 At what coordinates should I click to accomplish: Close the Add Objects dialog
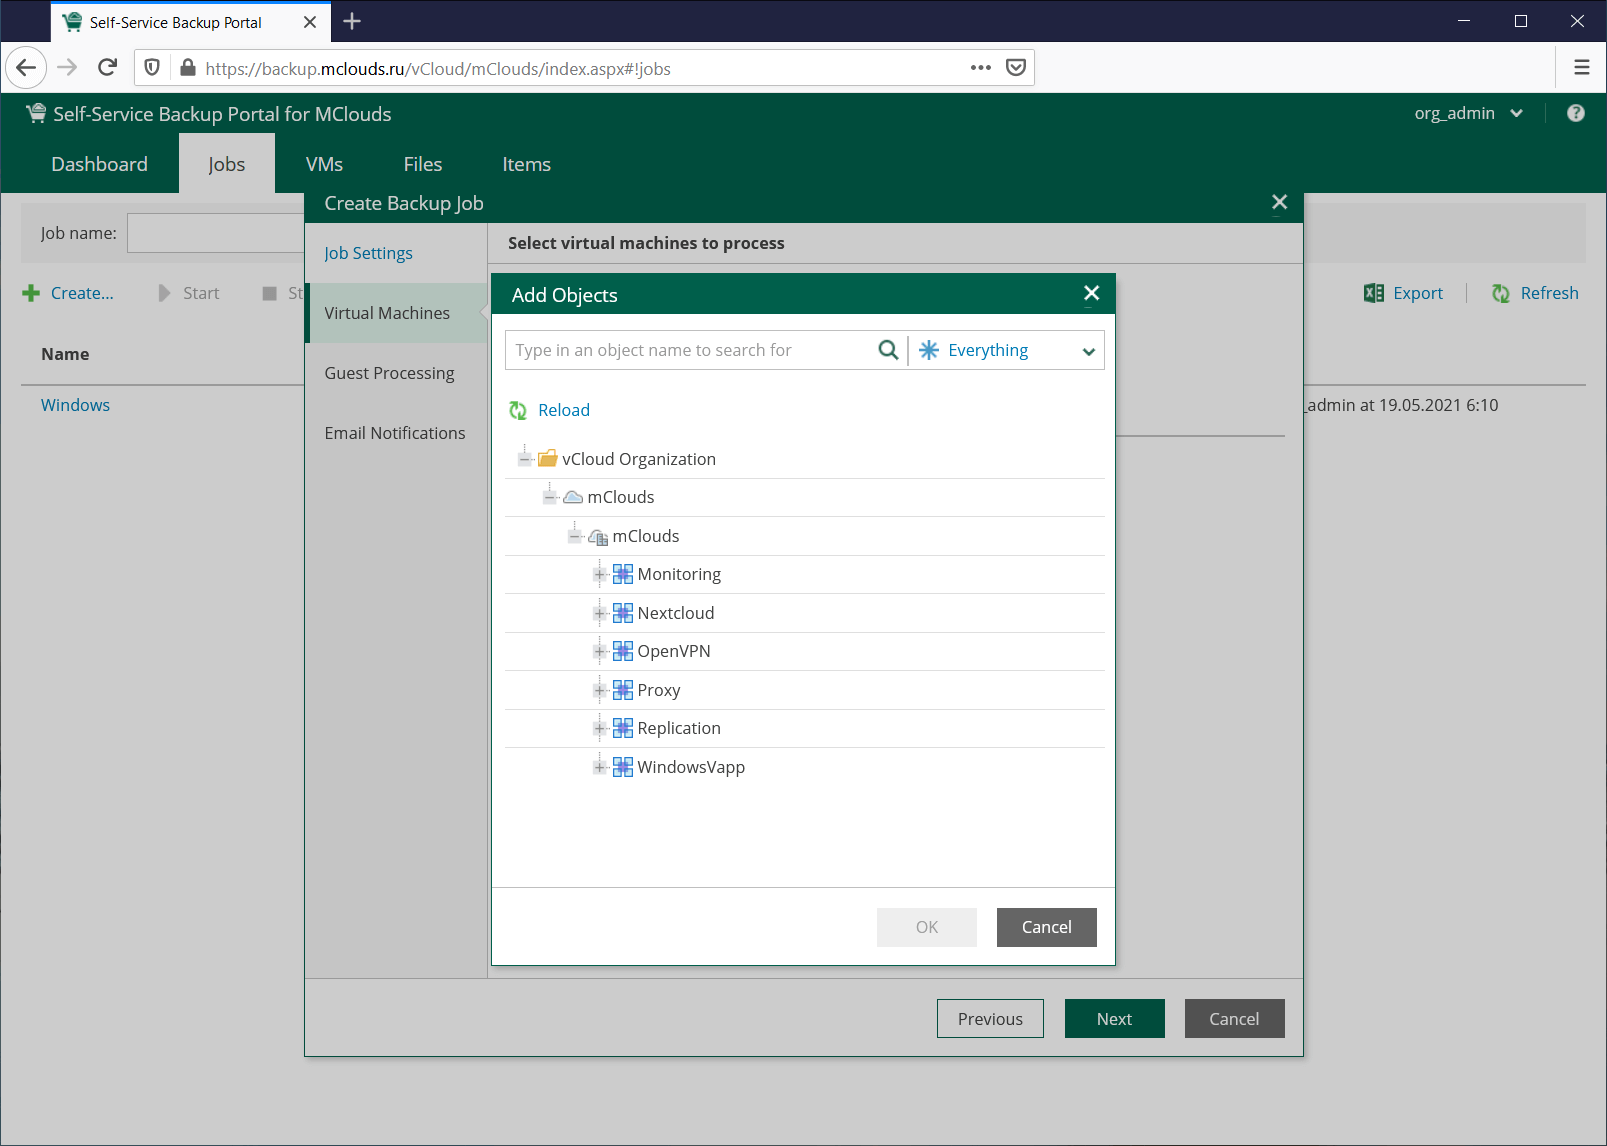pyautogui.click(x=1091, y=293)
